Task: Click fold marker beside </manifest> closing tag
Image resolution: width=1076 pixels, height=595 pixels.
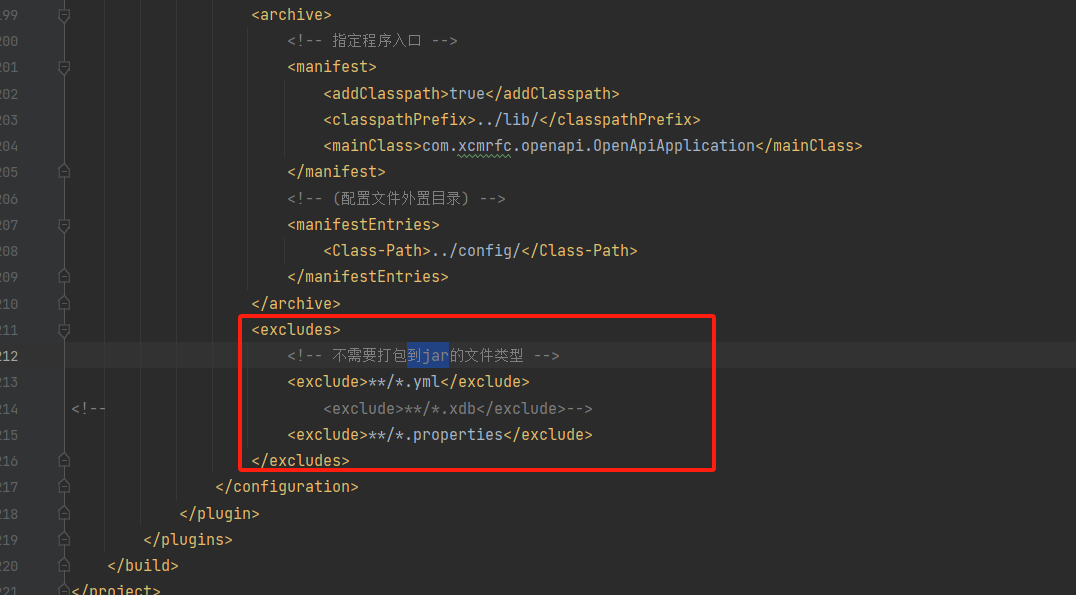Action: [64, 172]
